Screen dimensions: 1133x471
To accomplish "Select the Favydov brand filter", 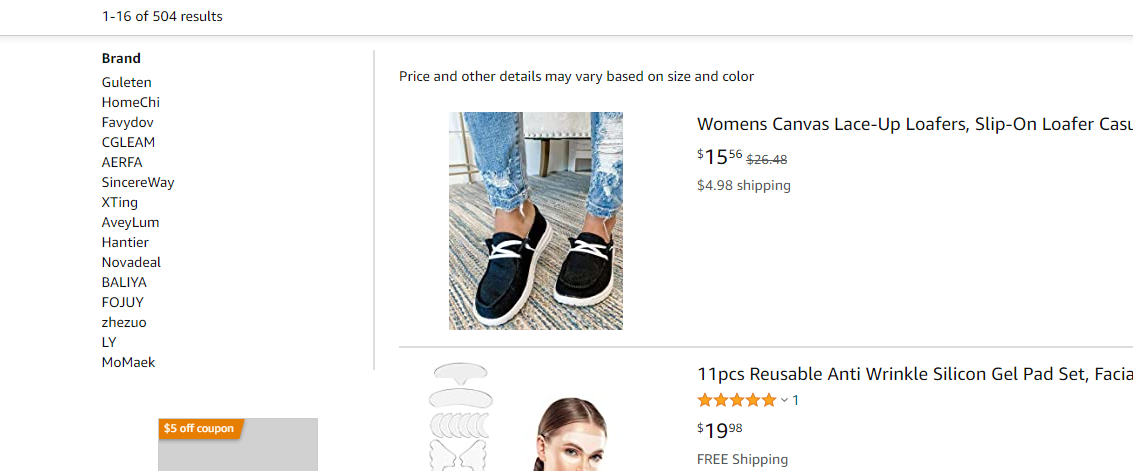I will [128, 122].
